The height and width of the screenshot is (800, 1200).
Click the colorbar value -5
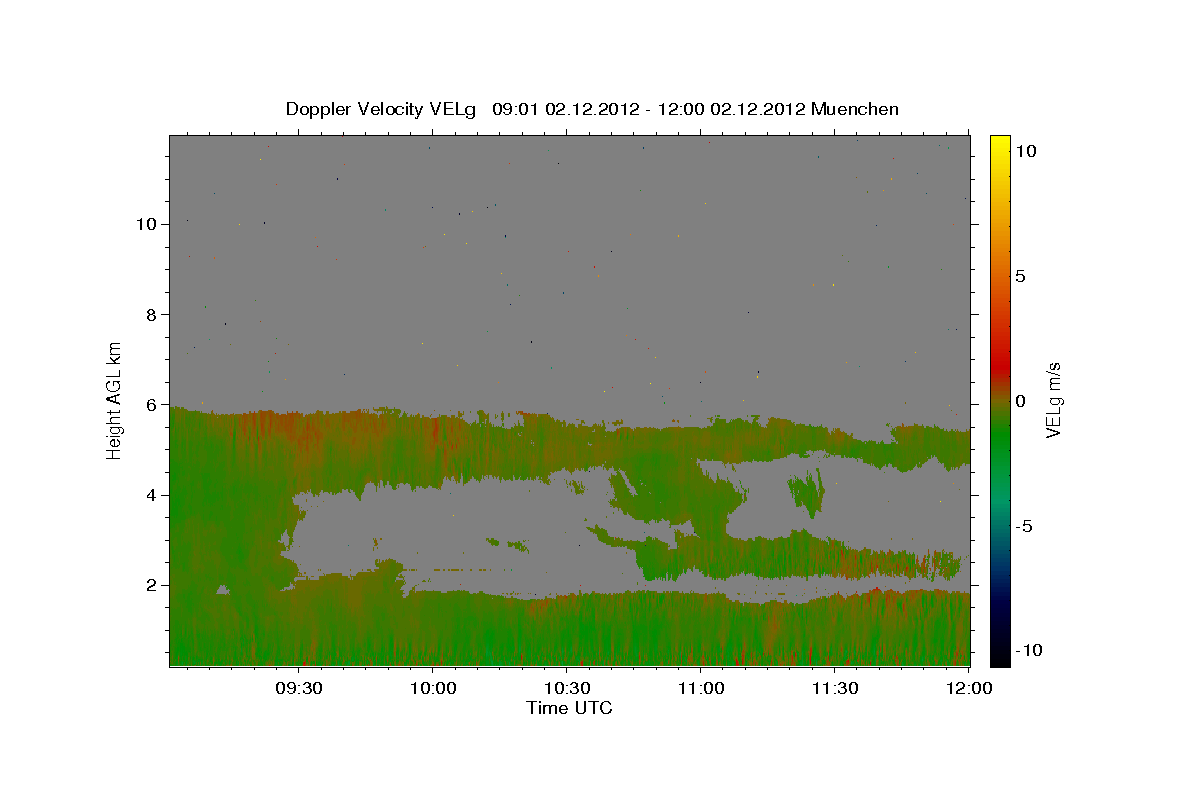click(x=1024, y=526)
